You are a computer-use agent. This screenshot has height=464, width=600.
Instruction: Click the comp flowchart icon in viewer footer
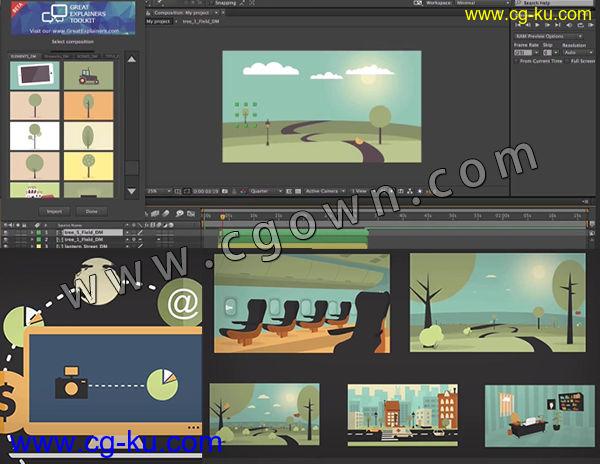tap(410, 191)
